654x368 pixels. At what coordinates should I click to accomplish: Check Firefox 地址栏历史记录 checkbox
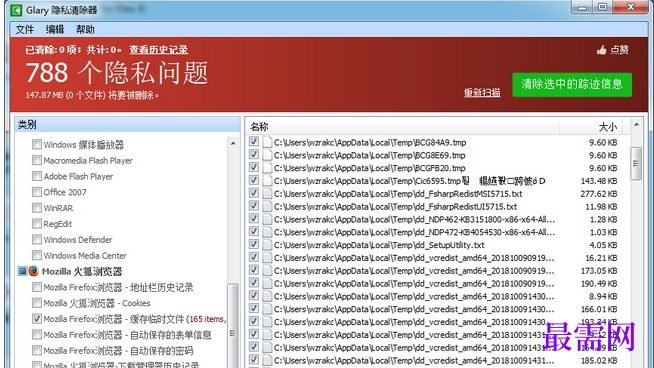point(37,287)
